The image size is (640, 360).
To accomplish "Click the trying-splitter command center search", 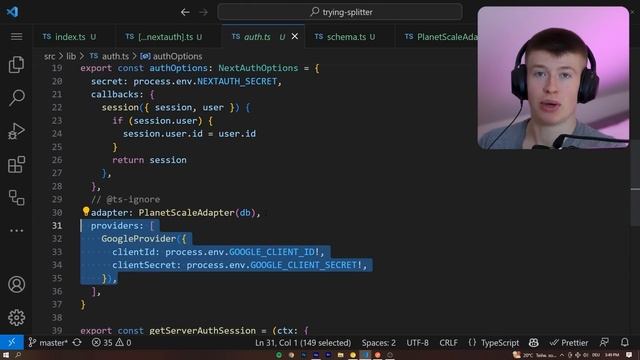I will 340,12.
